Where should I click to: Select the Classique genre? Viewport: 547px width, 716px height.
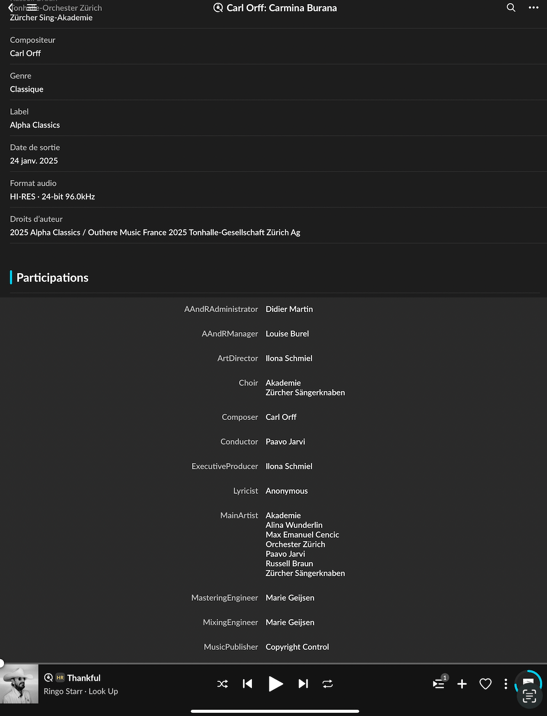pyautogui.click(x=26, y=89)
